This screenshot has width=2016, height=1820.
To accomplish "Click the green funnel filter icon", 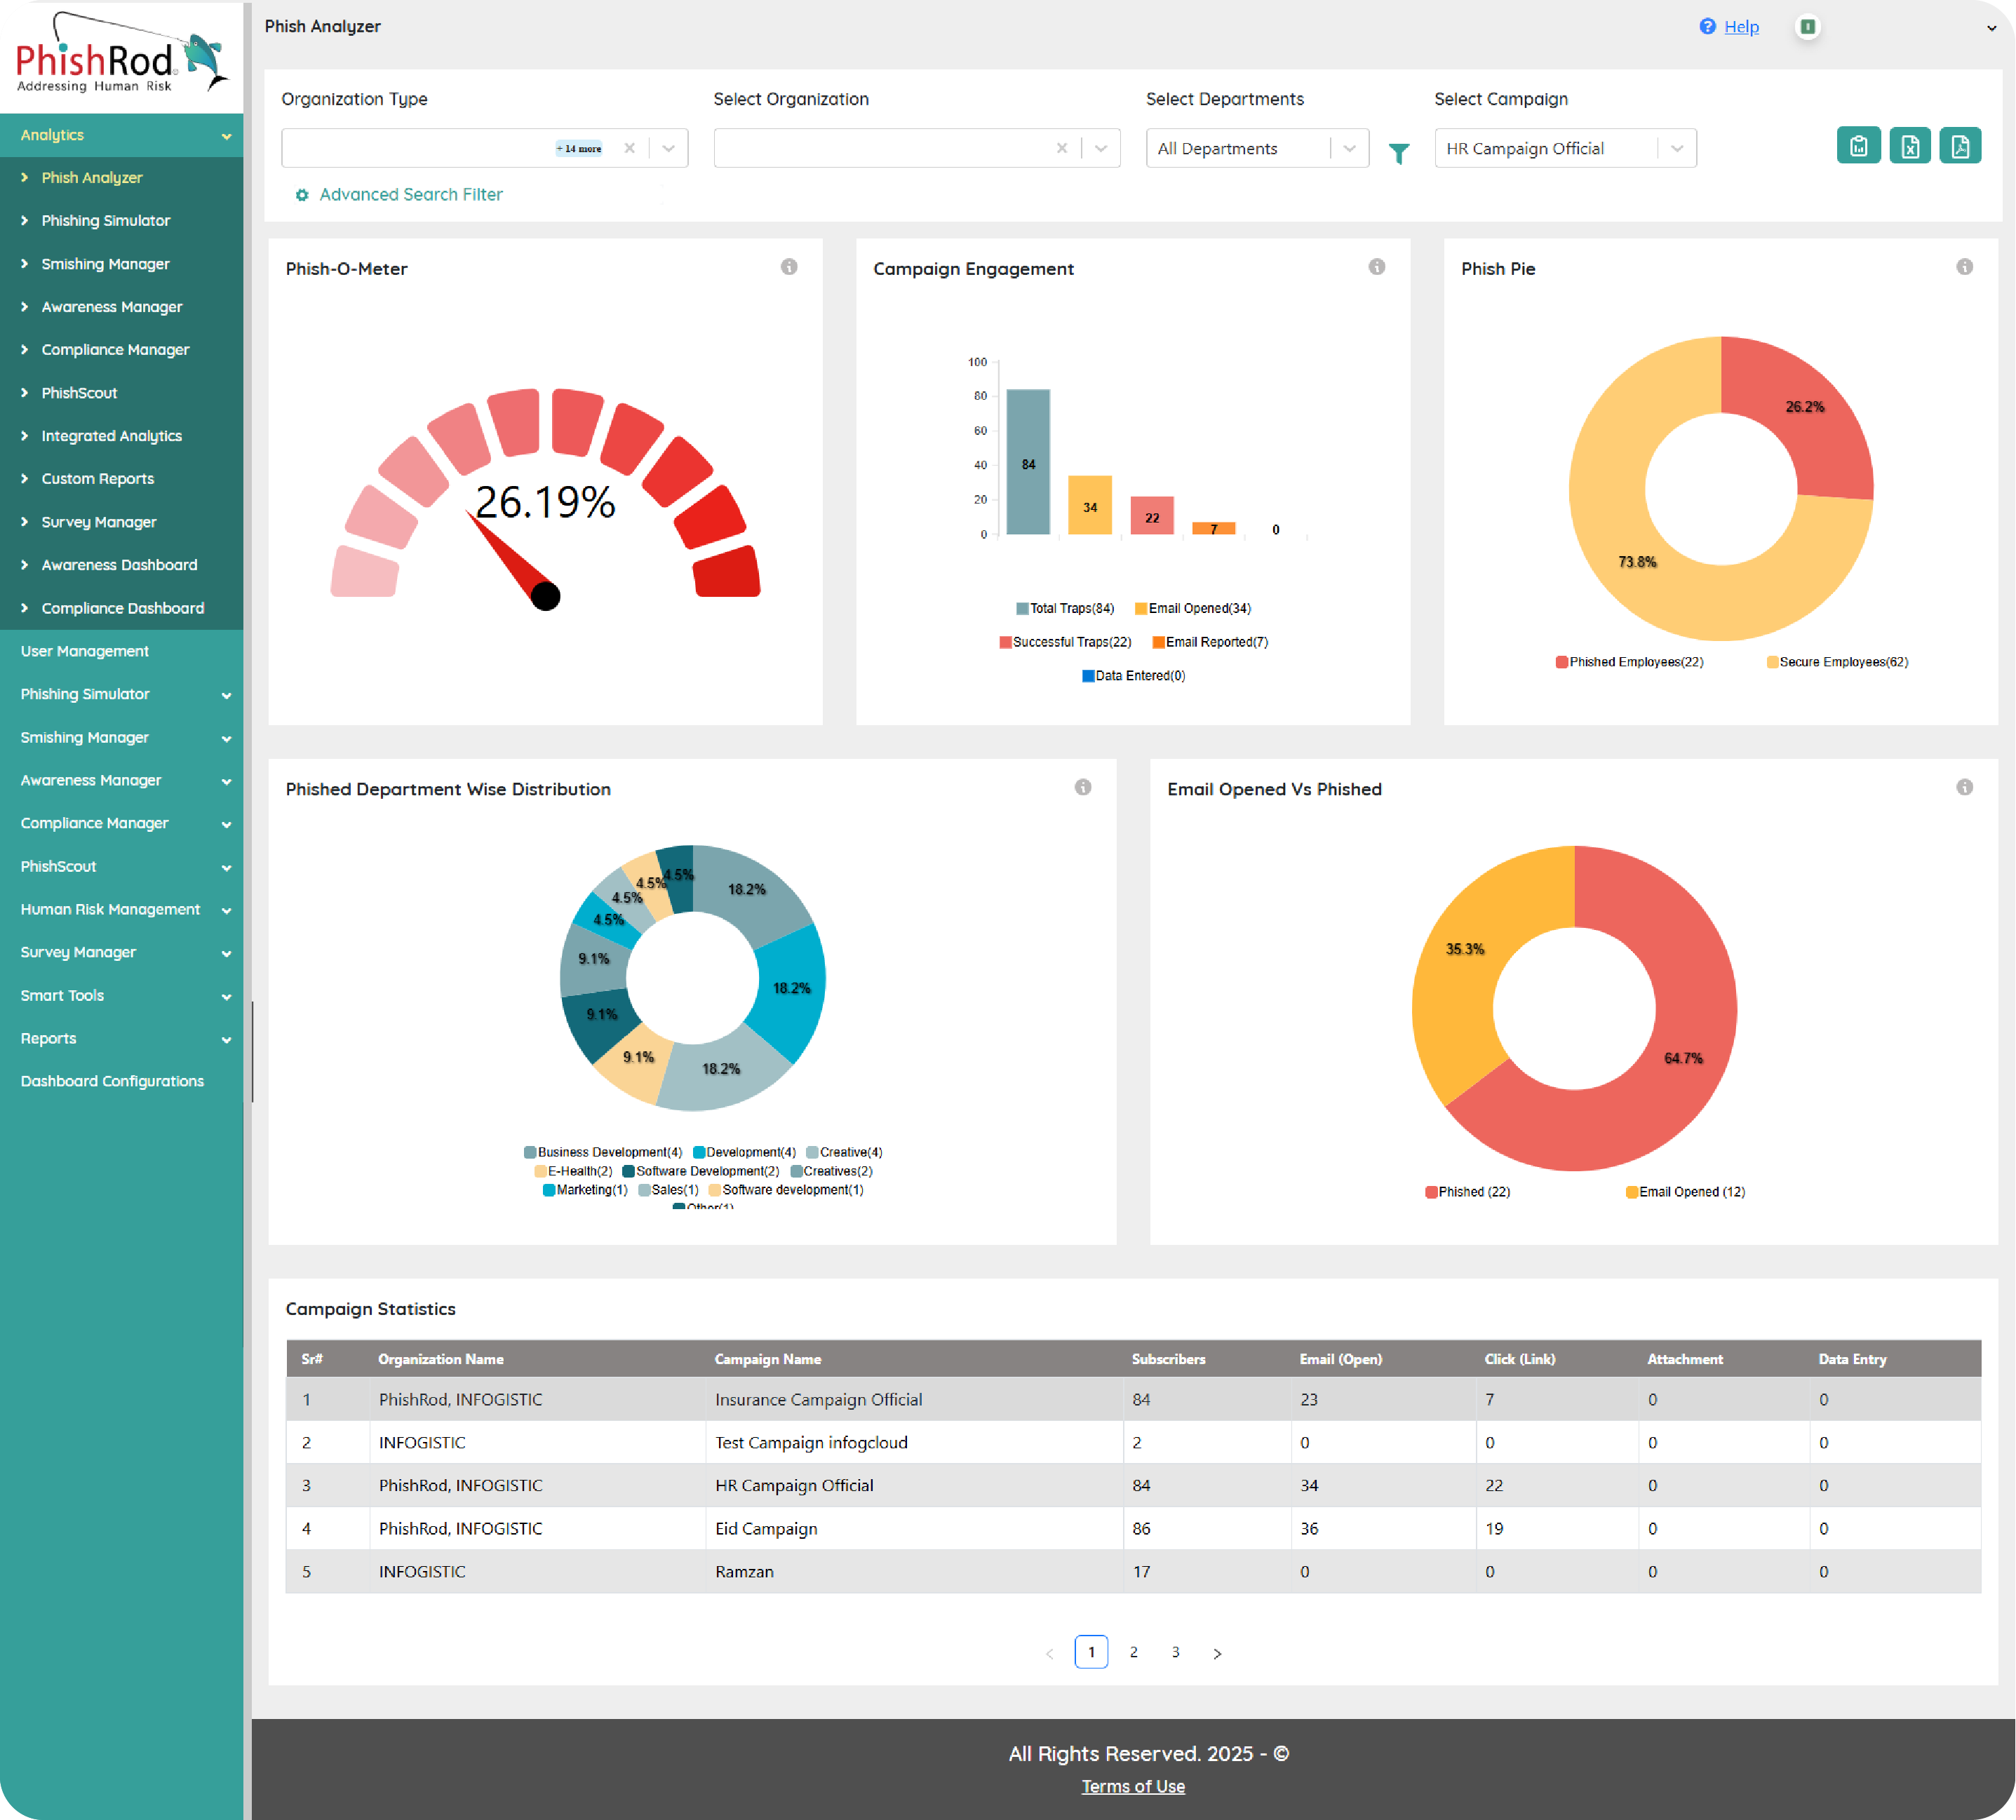I will (1399, 153).
